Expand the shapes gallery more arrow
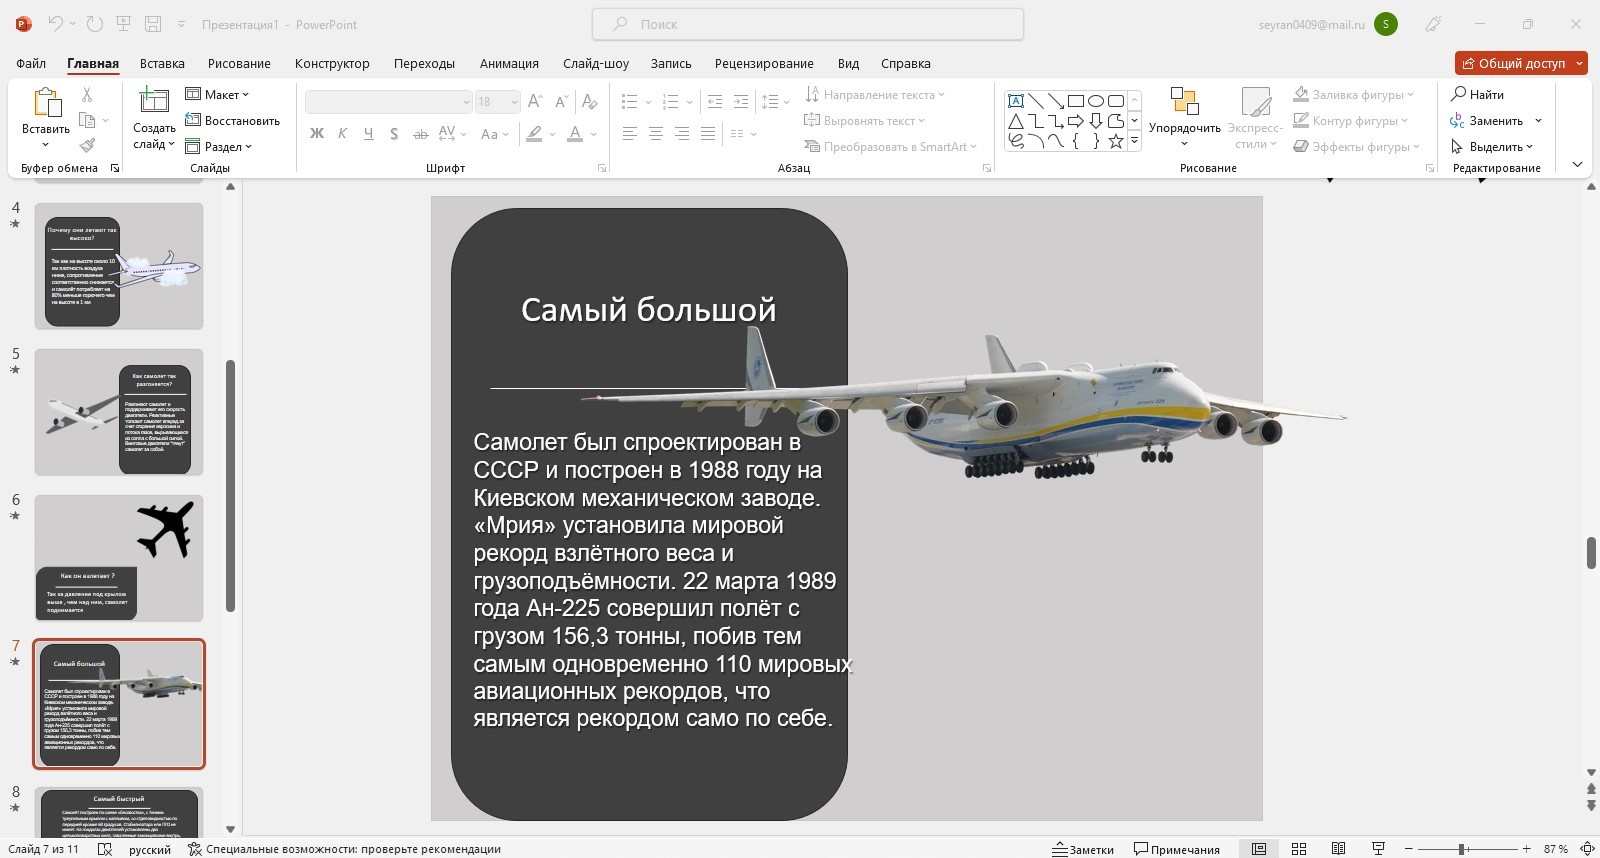 [x=1134, y=141]
